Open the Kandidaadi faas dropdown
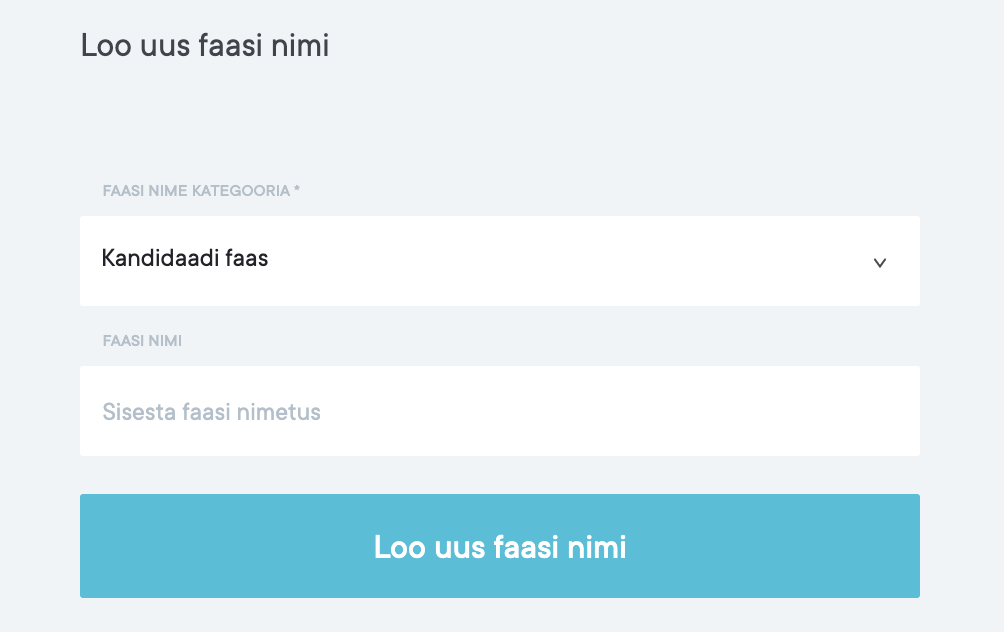The image size is (1004, 632). coord(499,261)
